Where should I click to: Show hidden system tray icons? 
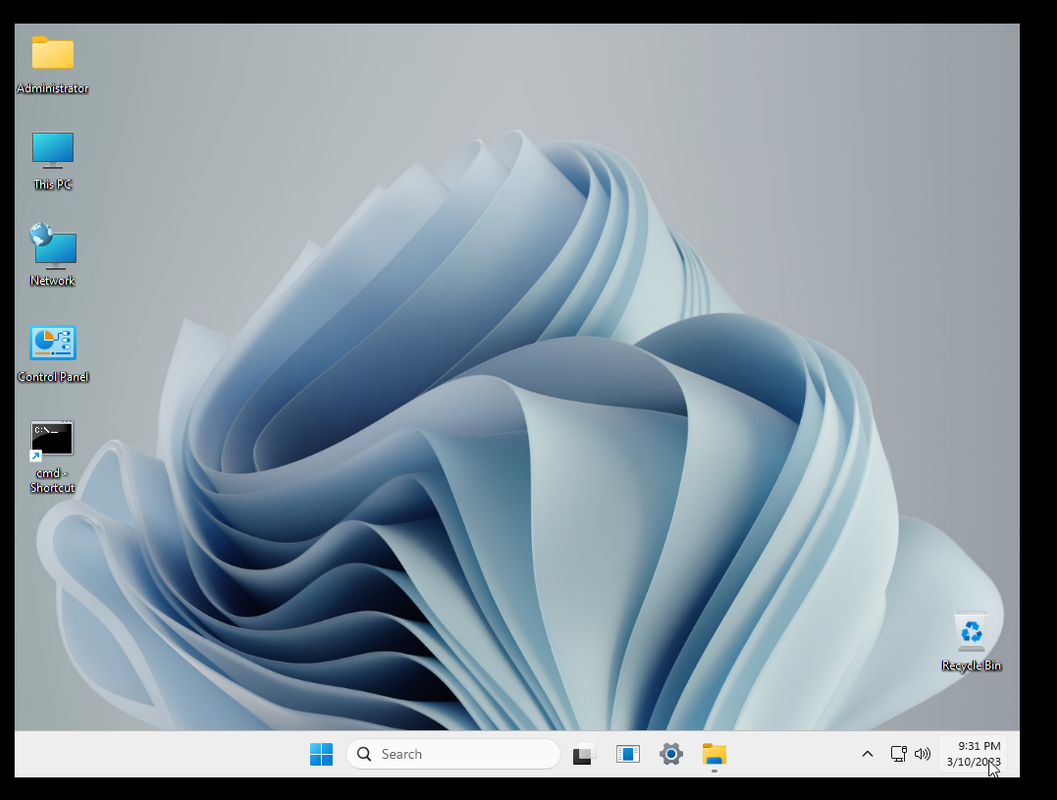868,754
